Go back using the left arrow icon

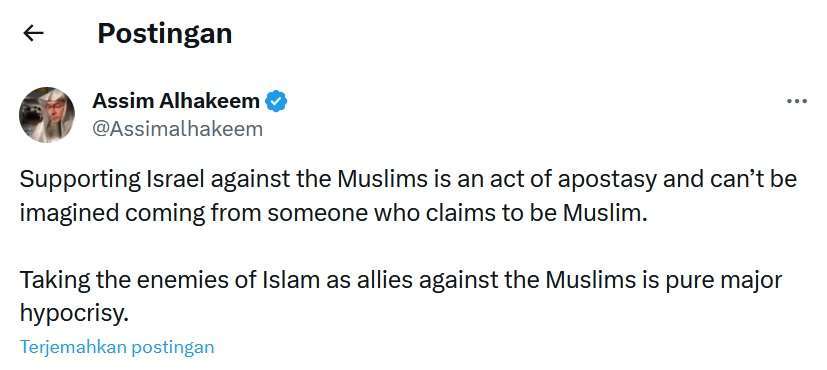(x=33, y=34)
